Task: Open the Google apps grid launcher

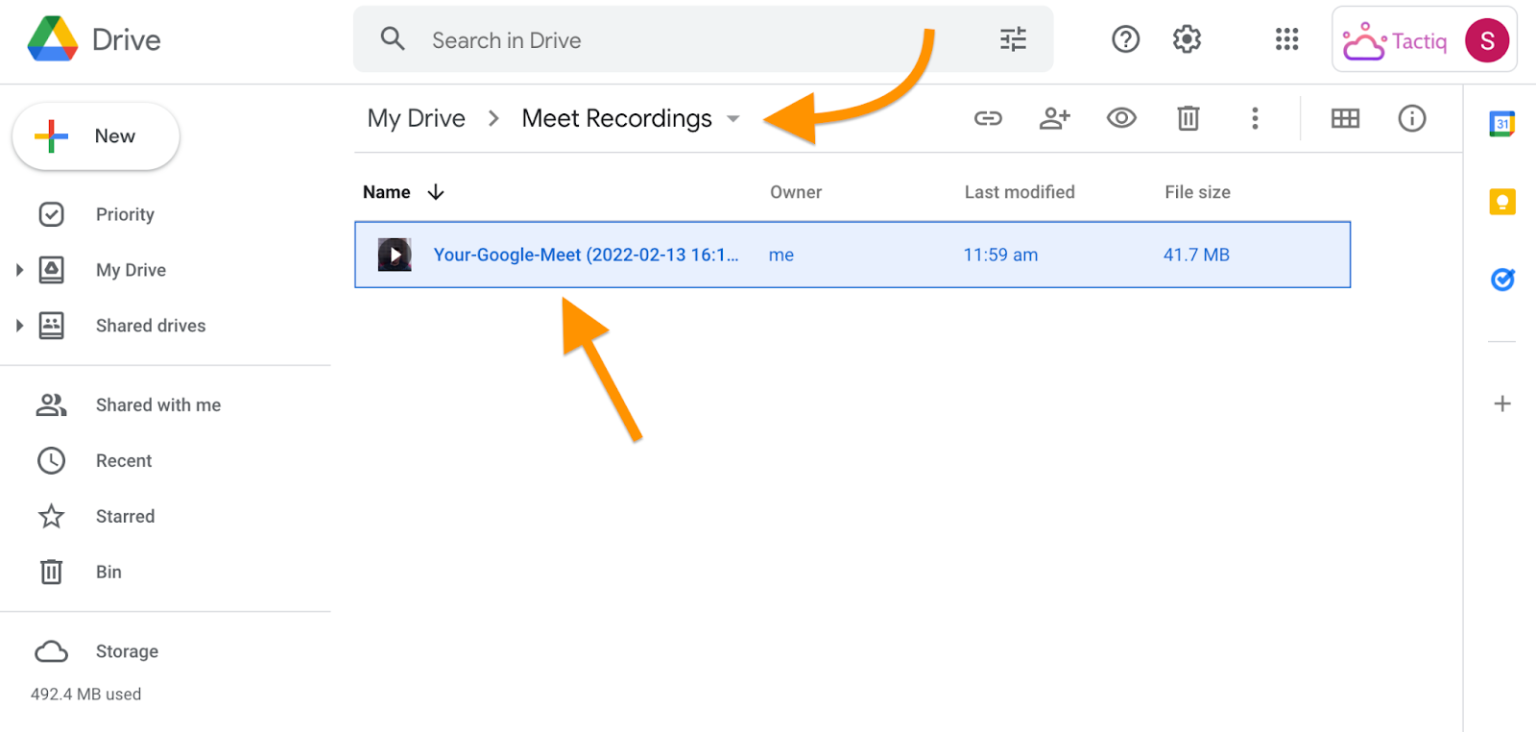Action: coord(1286,40)
